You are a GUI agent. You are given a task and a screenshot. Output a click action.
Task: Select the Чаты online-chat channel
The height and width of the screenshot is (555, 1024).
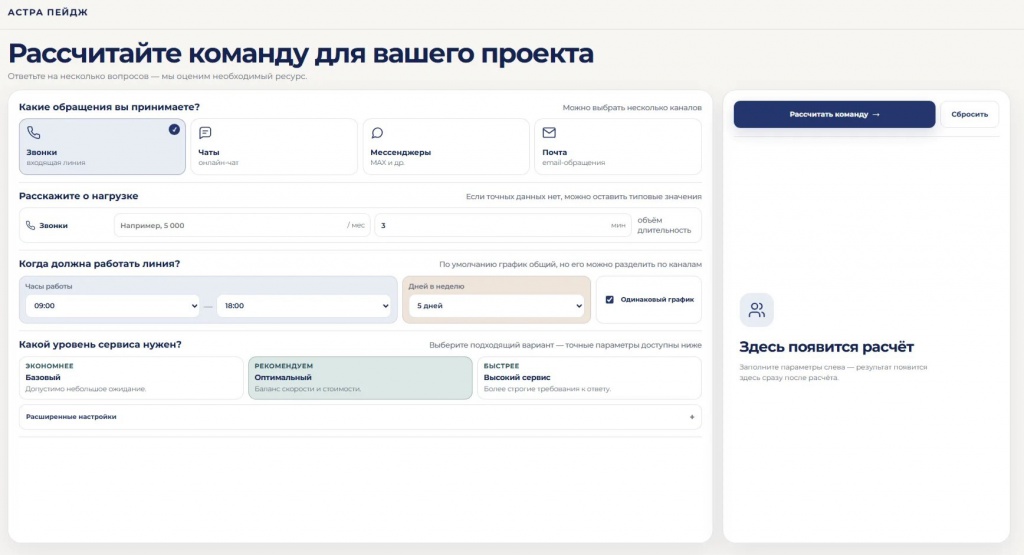click(x=274, y=146)
